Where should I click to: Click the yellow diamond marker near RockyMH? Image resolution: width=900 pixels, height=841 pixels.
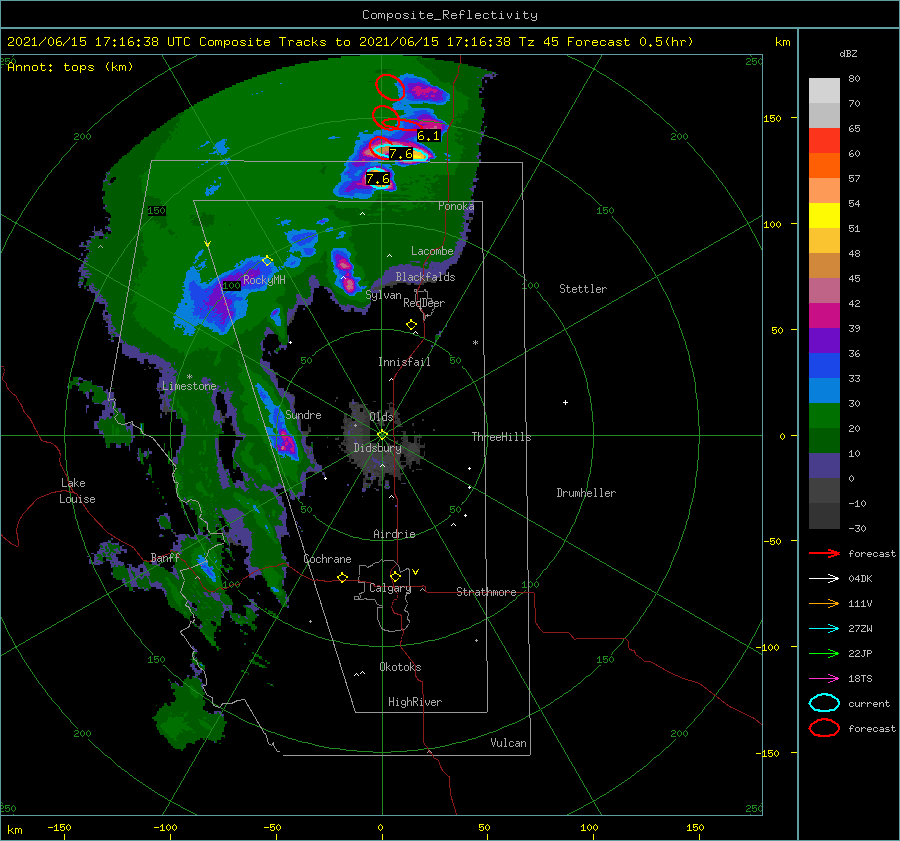click(267, 261)
